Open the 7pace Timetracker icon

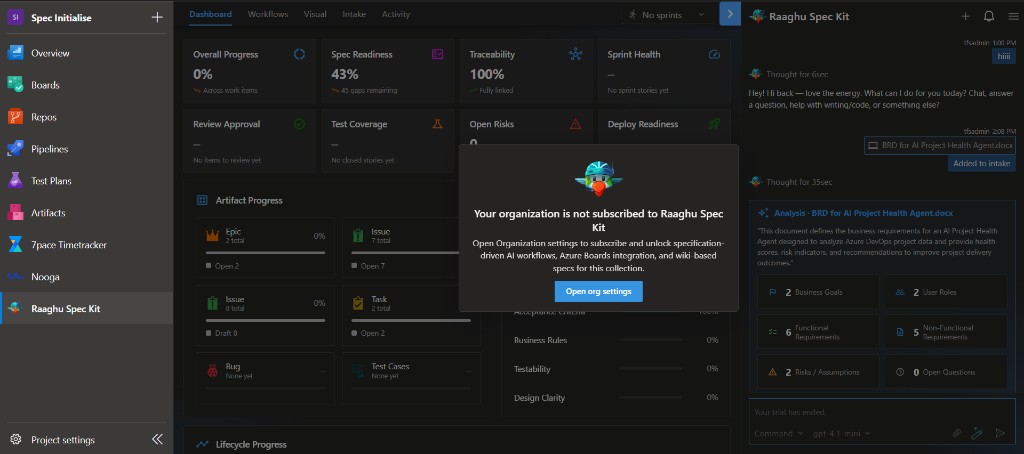(x=15, y=245)
